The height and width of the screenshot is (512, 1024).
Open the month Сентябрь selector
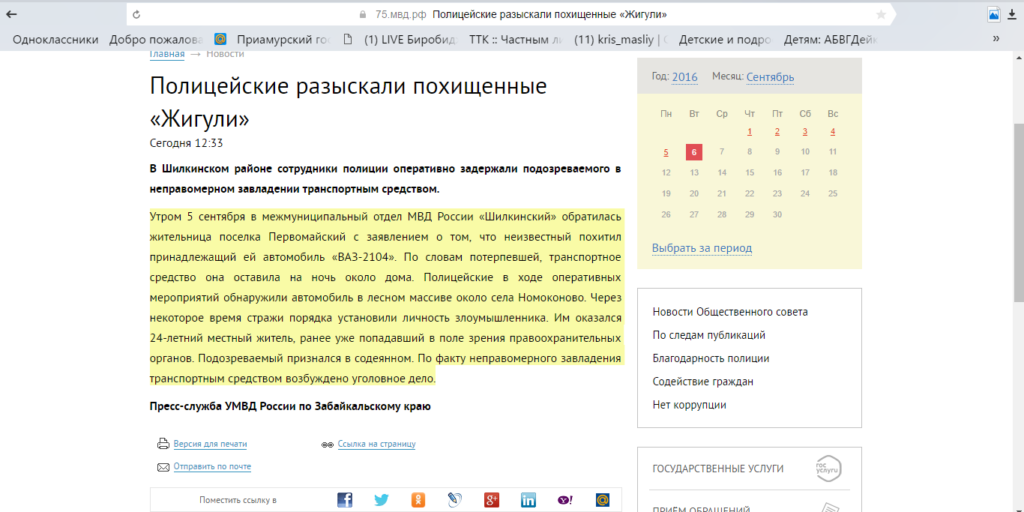(x=770, y=77)
